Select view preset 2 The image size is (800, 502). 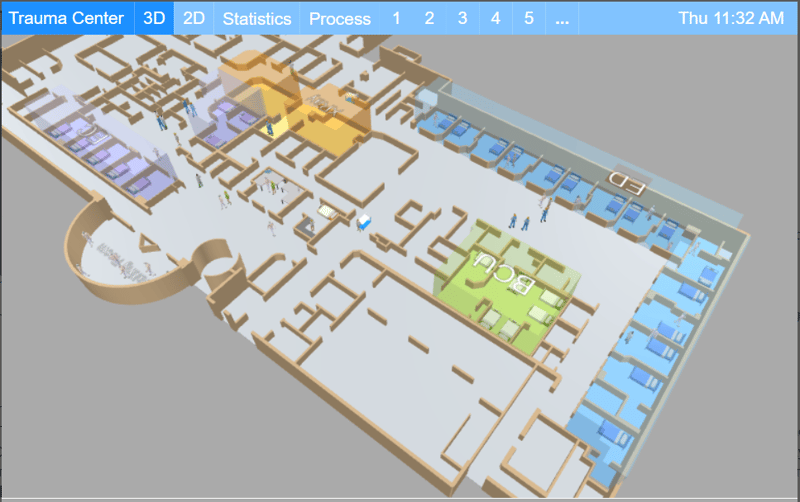point(430,18)
